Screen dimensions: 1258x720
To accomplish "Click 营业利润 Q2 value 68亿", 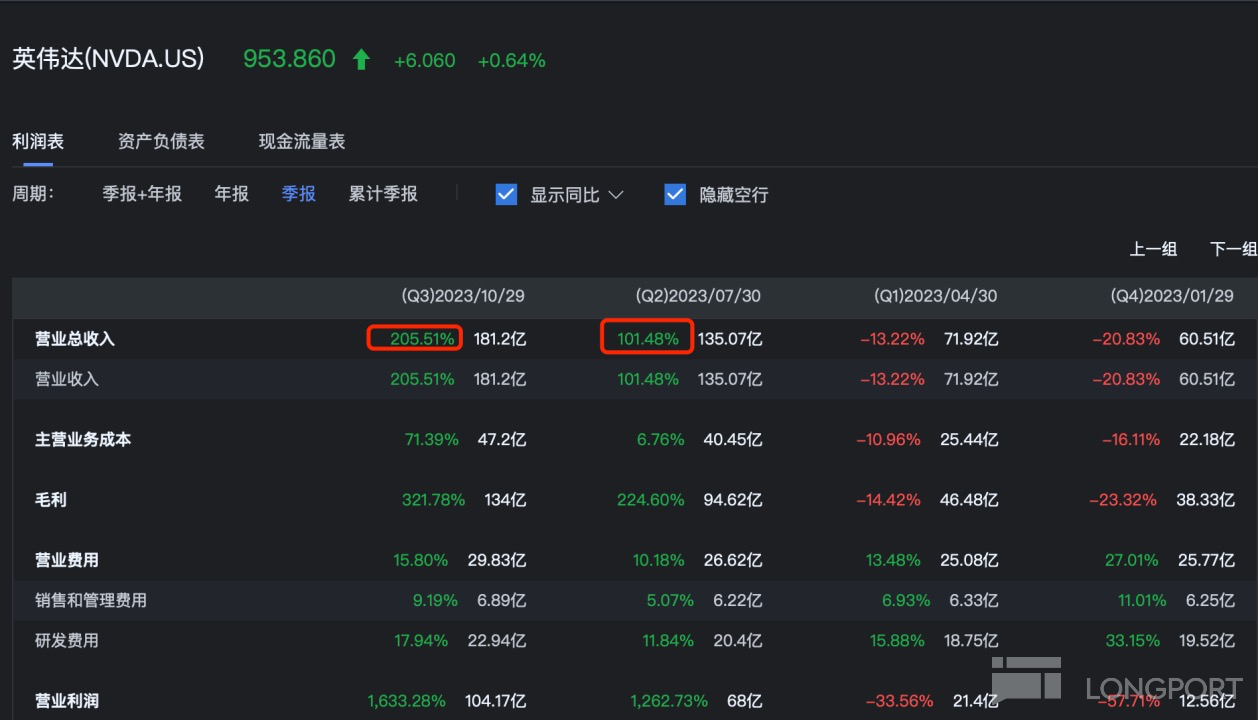I will point(744,701).
